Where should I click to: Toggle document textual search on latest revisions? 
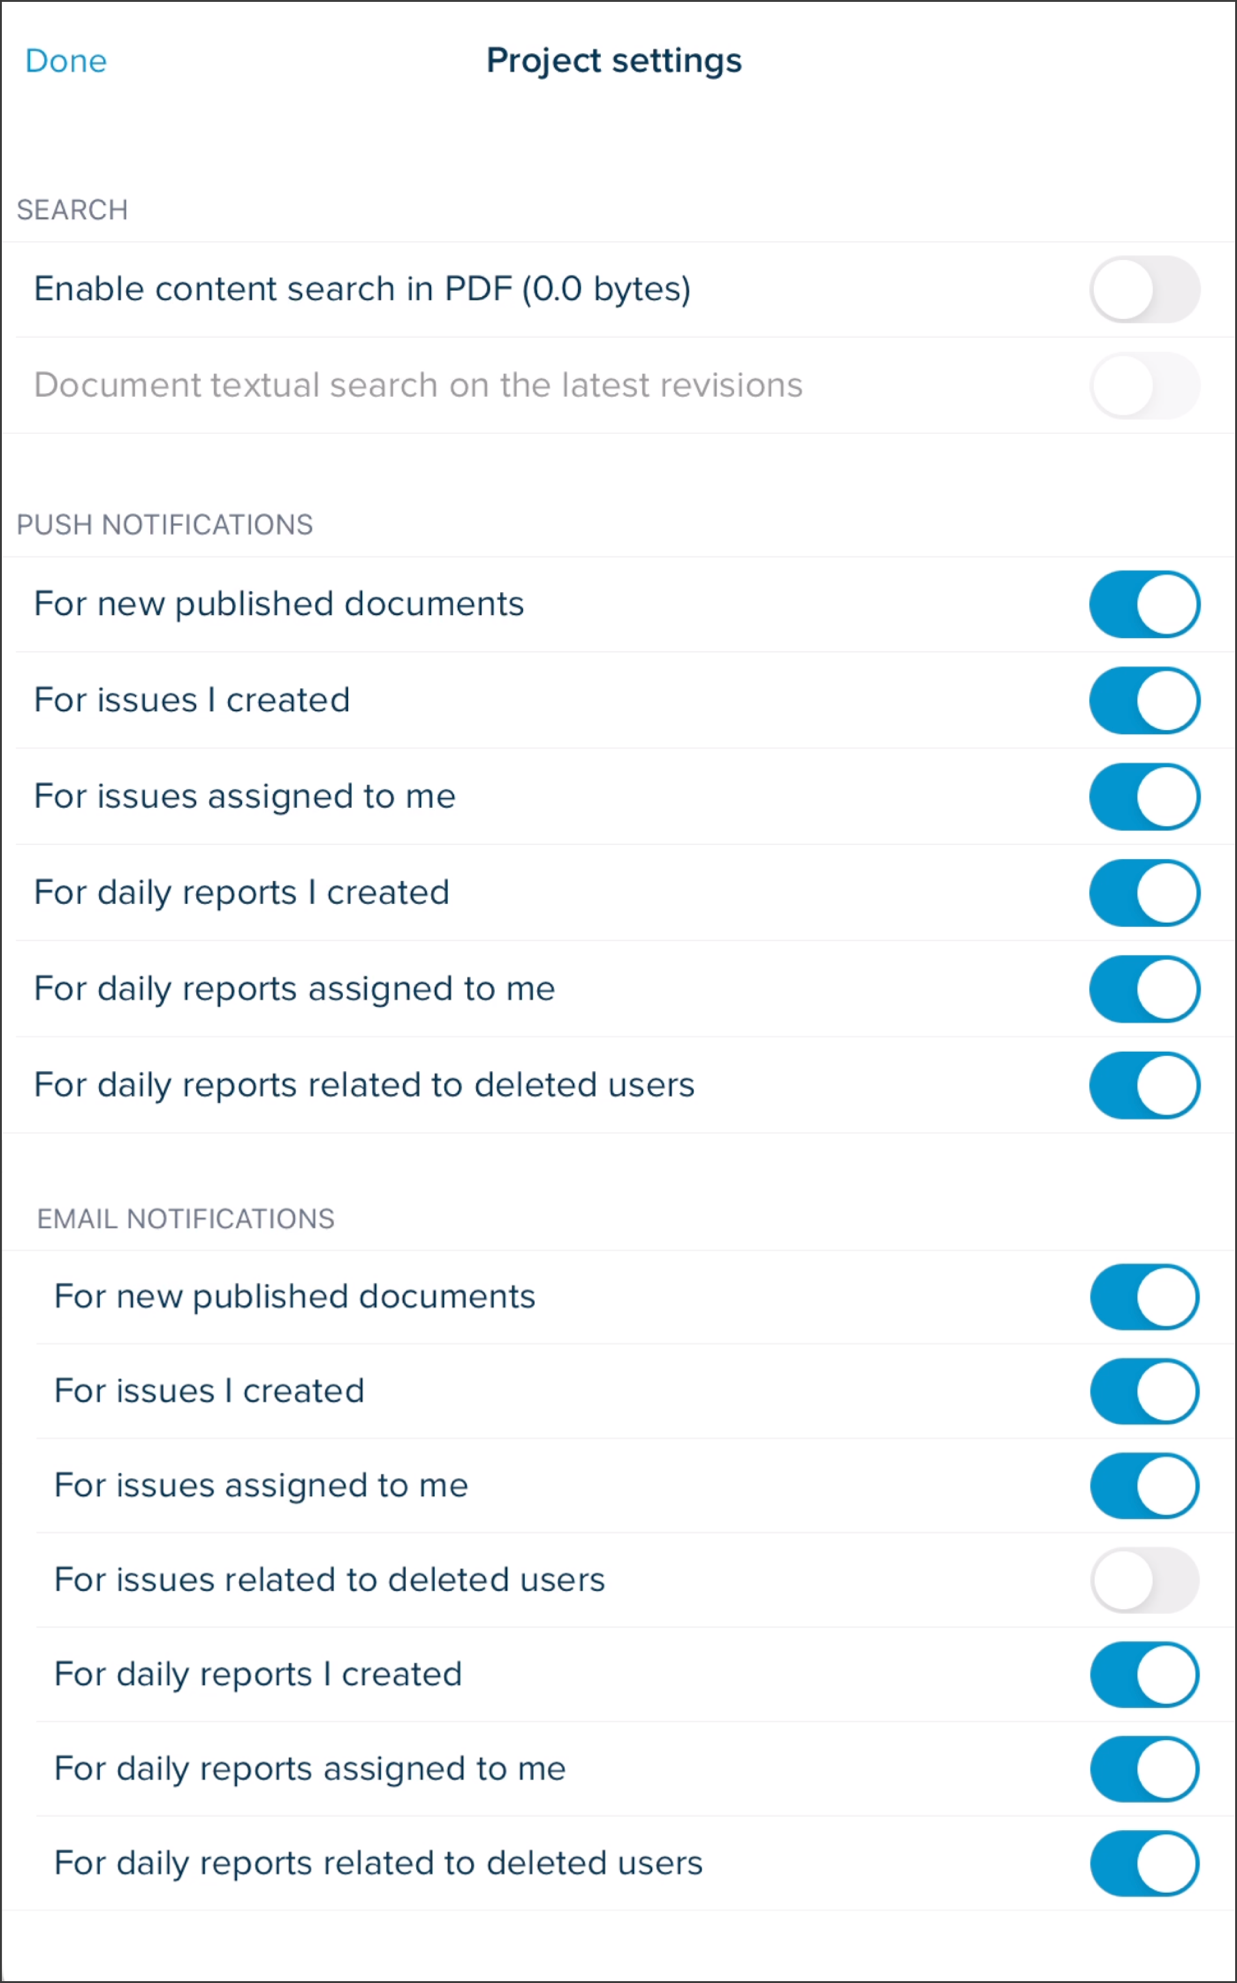1145,386
